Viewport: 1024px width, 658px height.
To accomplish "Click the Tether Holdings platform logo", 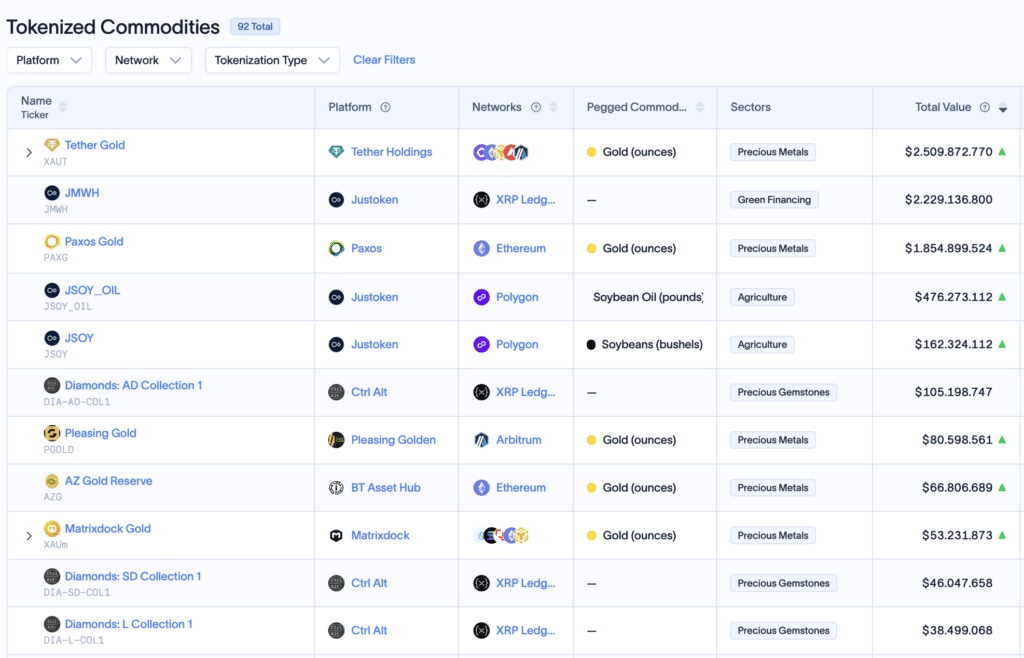I will coord(336,152).
